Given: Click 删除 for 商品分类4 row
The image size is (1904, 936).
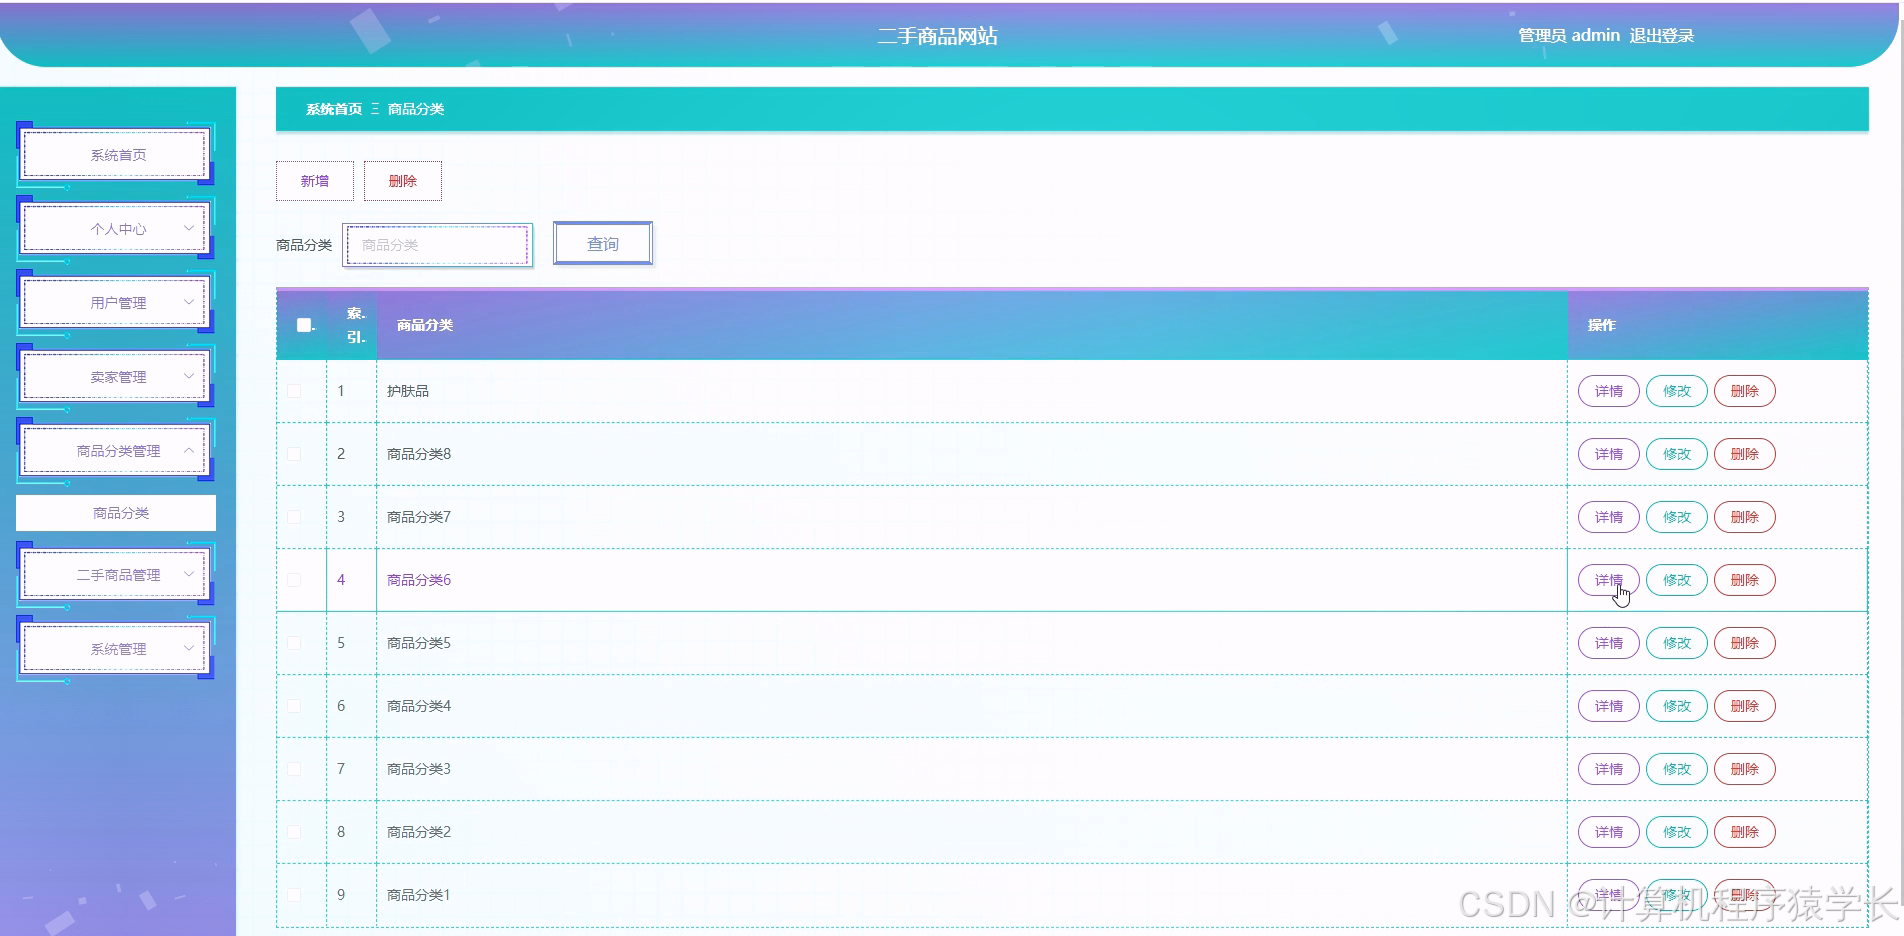Looking at the screenshot, I should pyautogui.click(x=1745, y=706).
